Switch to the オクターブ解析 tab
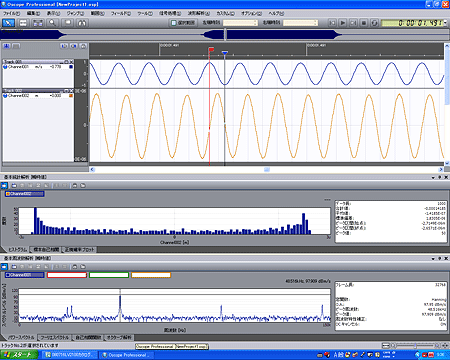Viewport: 450px width, 360px height. (x=119, y=337)
